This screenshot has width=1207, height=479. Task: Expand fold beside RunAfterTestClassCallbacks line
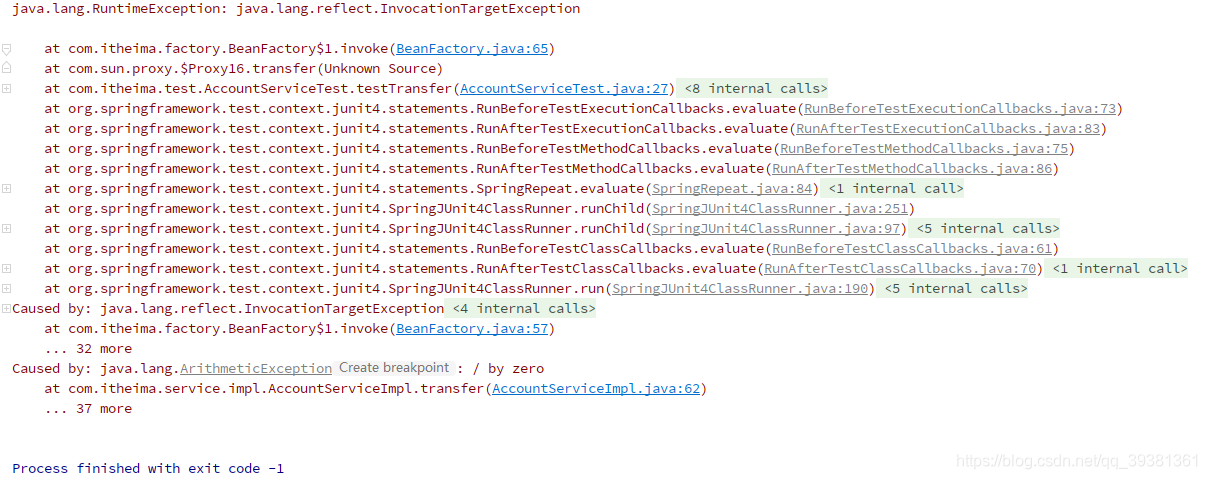click(x=7, y=268)
